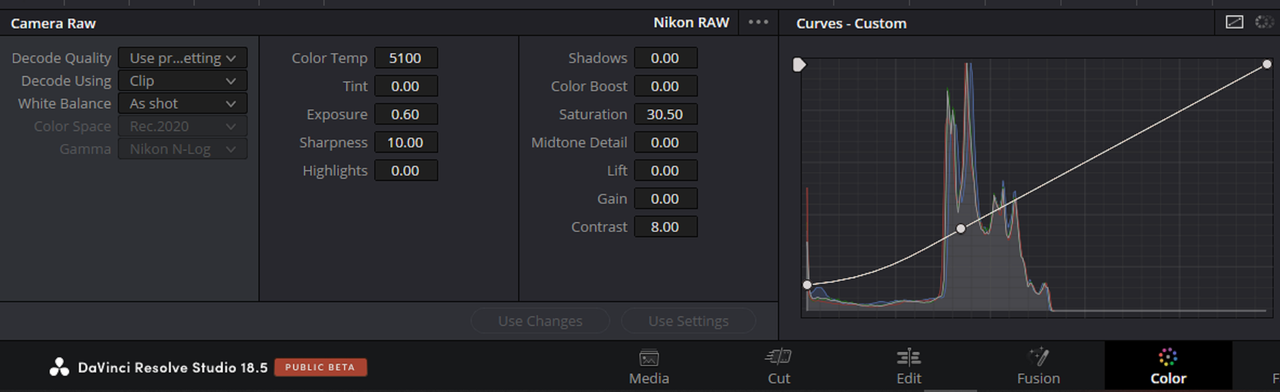Select the Color page icon
Screen dimensions: 1280x392
coord(1167,357)
